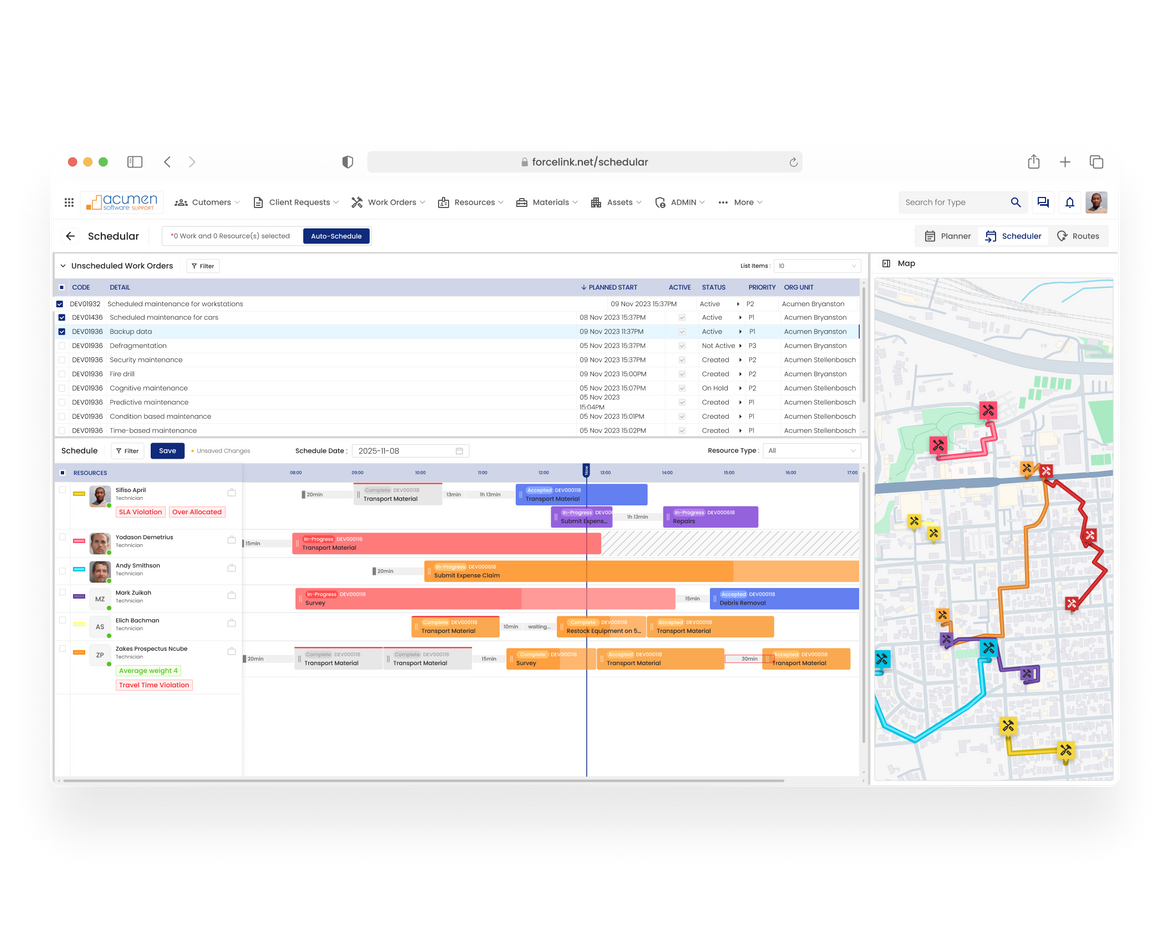Open the Resource Type dropdown
The image size is (1169, 927).
pos(812,451)
